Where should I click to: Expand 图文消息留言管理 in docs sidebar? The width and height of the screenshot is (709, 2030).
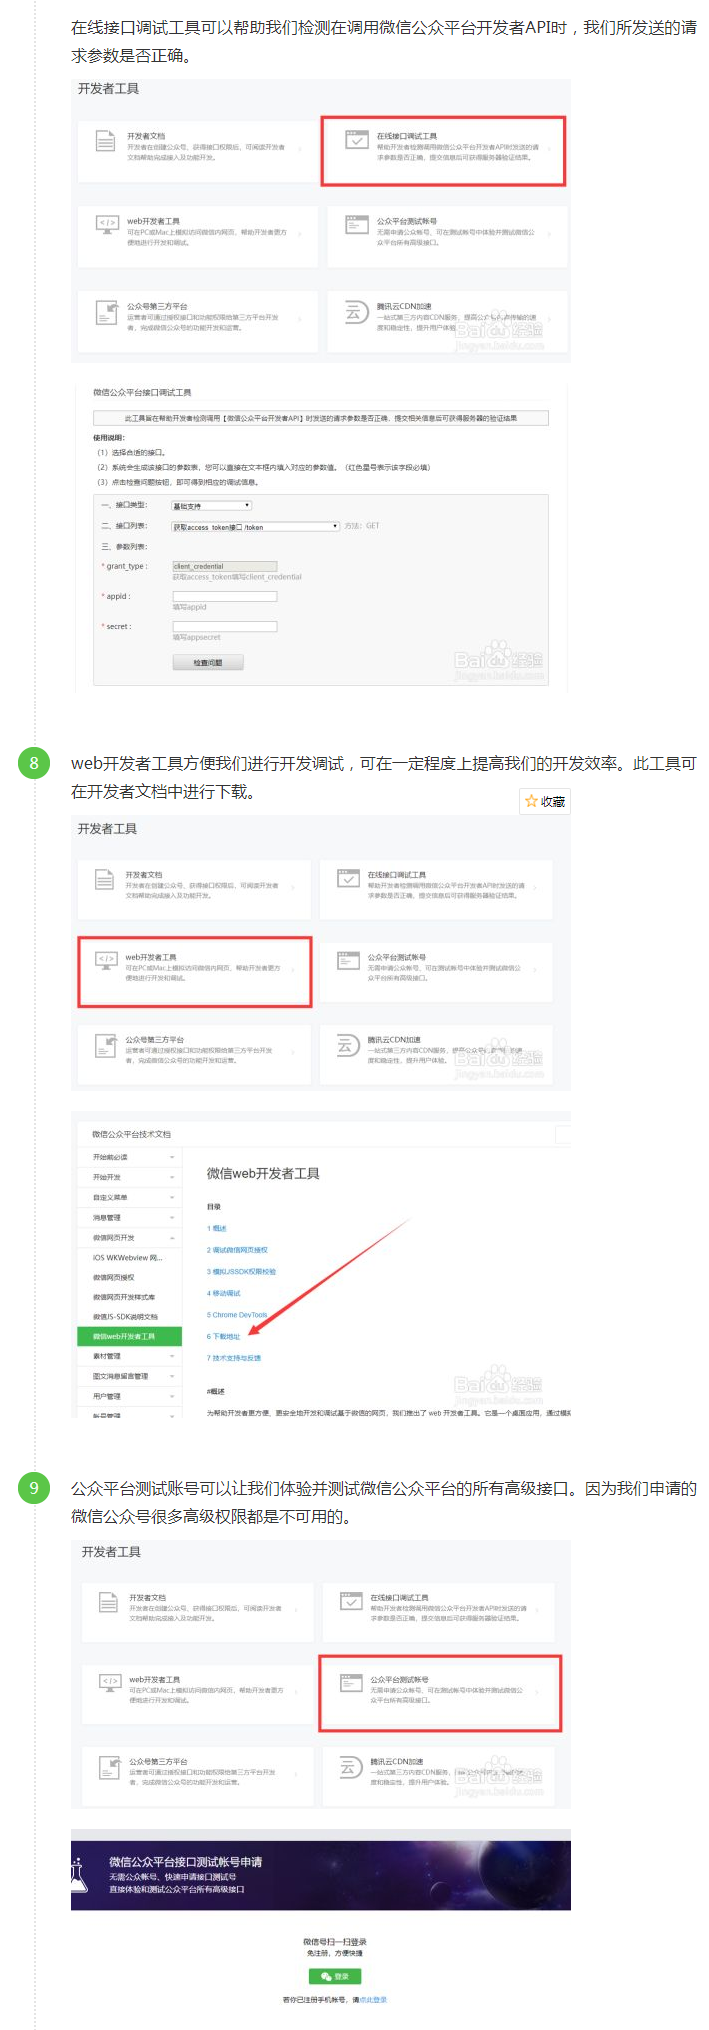[130, 1376]
